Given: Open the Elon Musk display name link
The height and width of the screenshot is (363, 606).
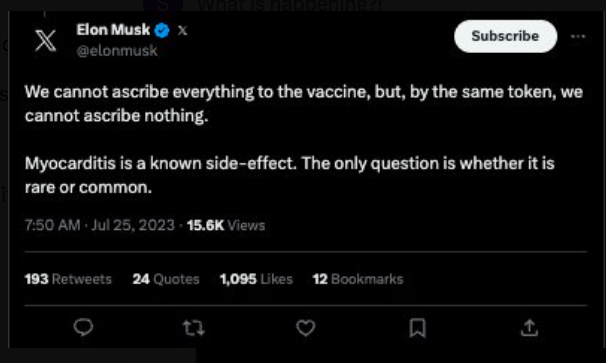Looking at the screenshot, I should pyautogui.click(x=113, y=30).
